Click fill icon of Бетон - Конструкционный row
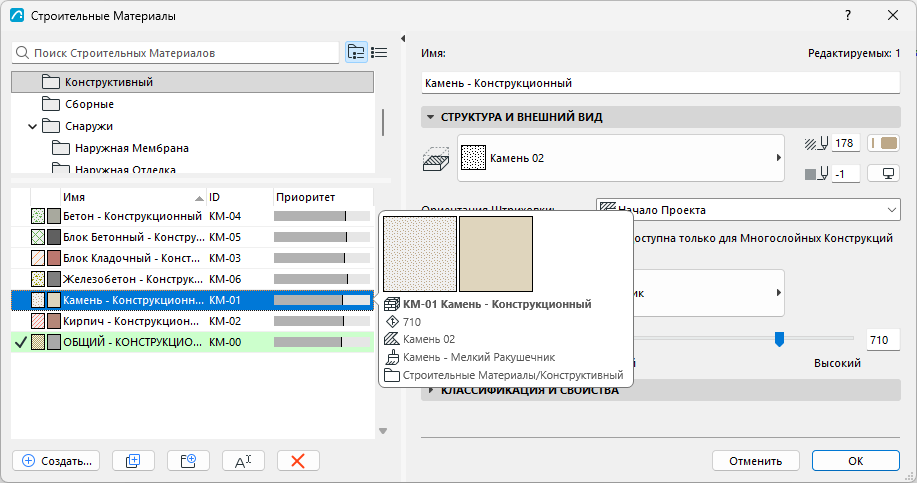The height and width of the screenshot is (483, 917). click(38, 216)
